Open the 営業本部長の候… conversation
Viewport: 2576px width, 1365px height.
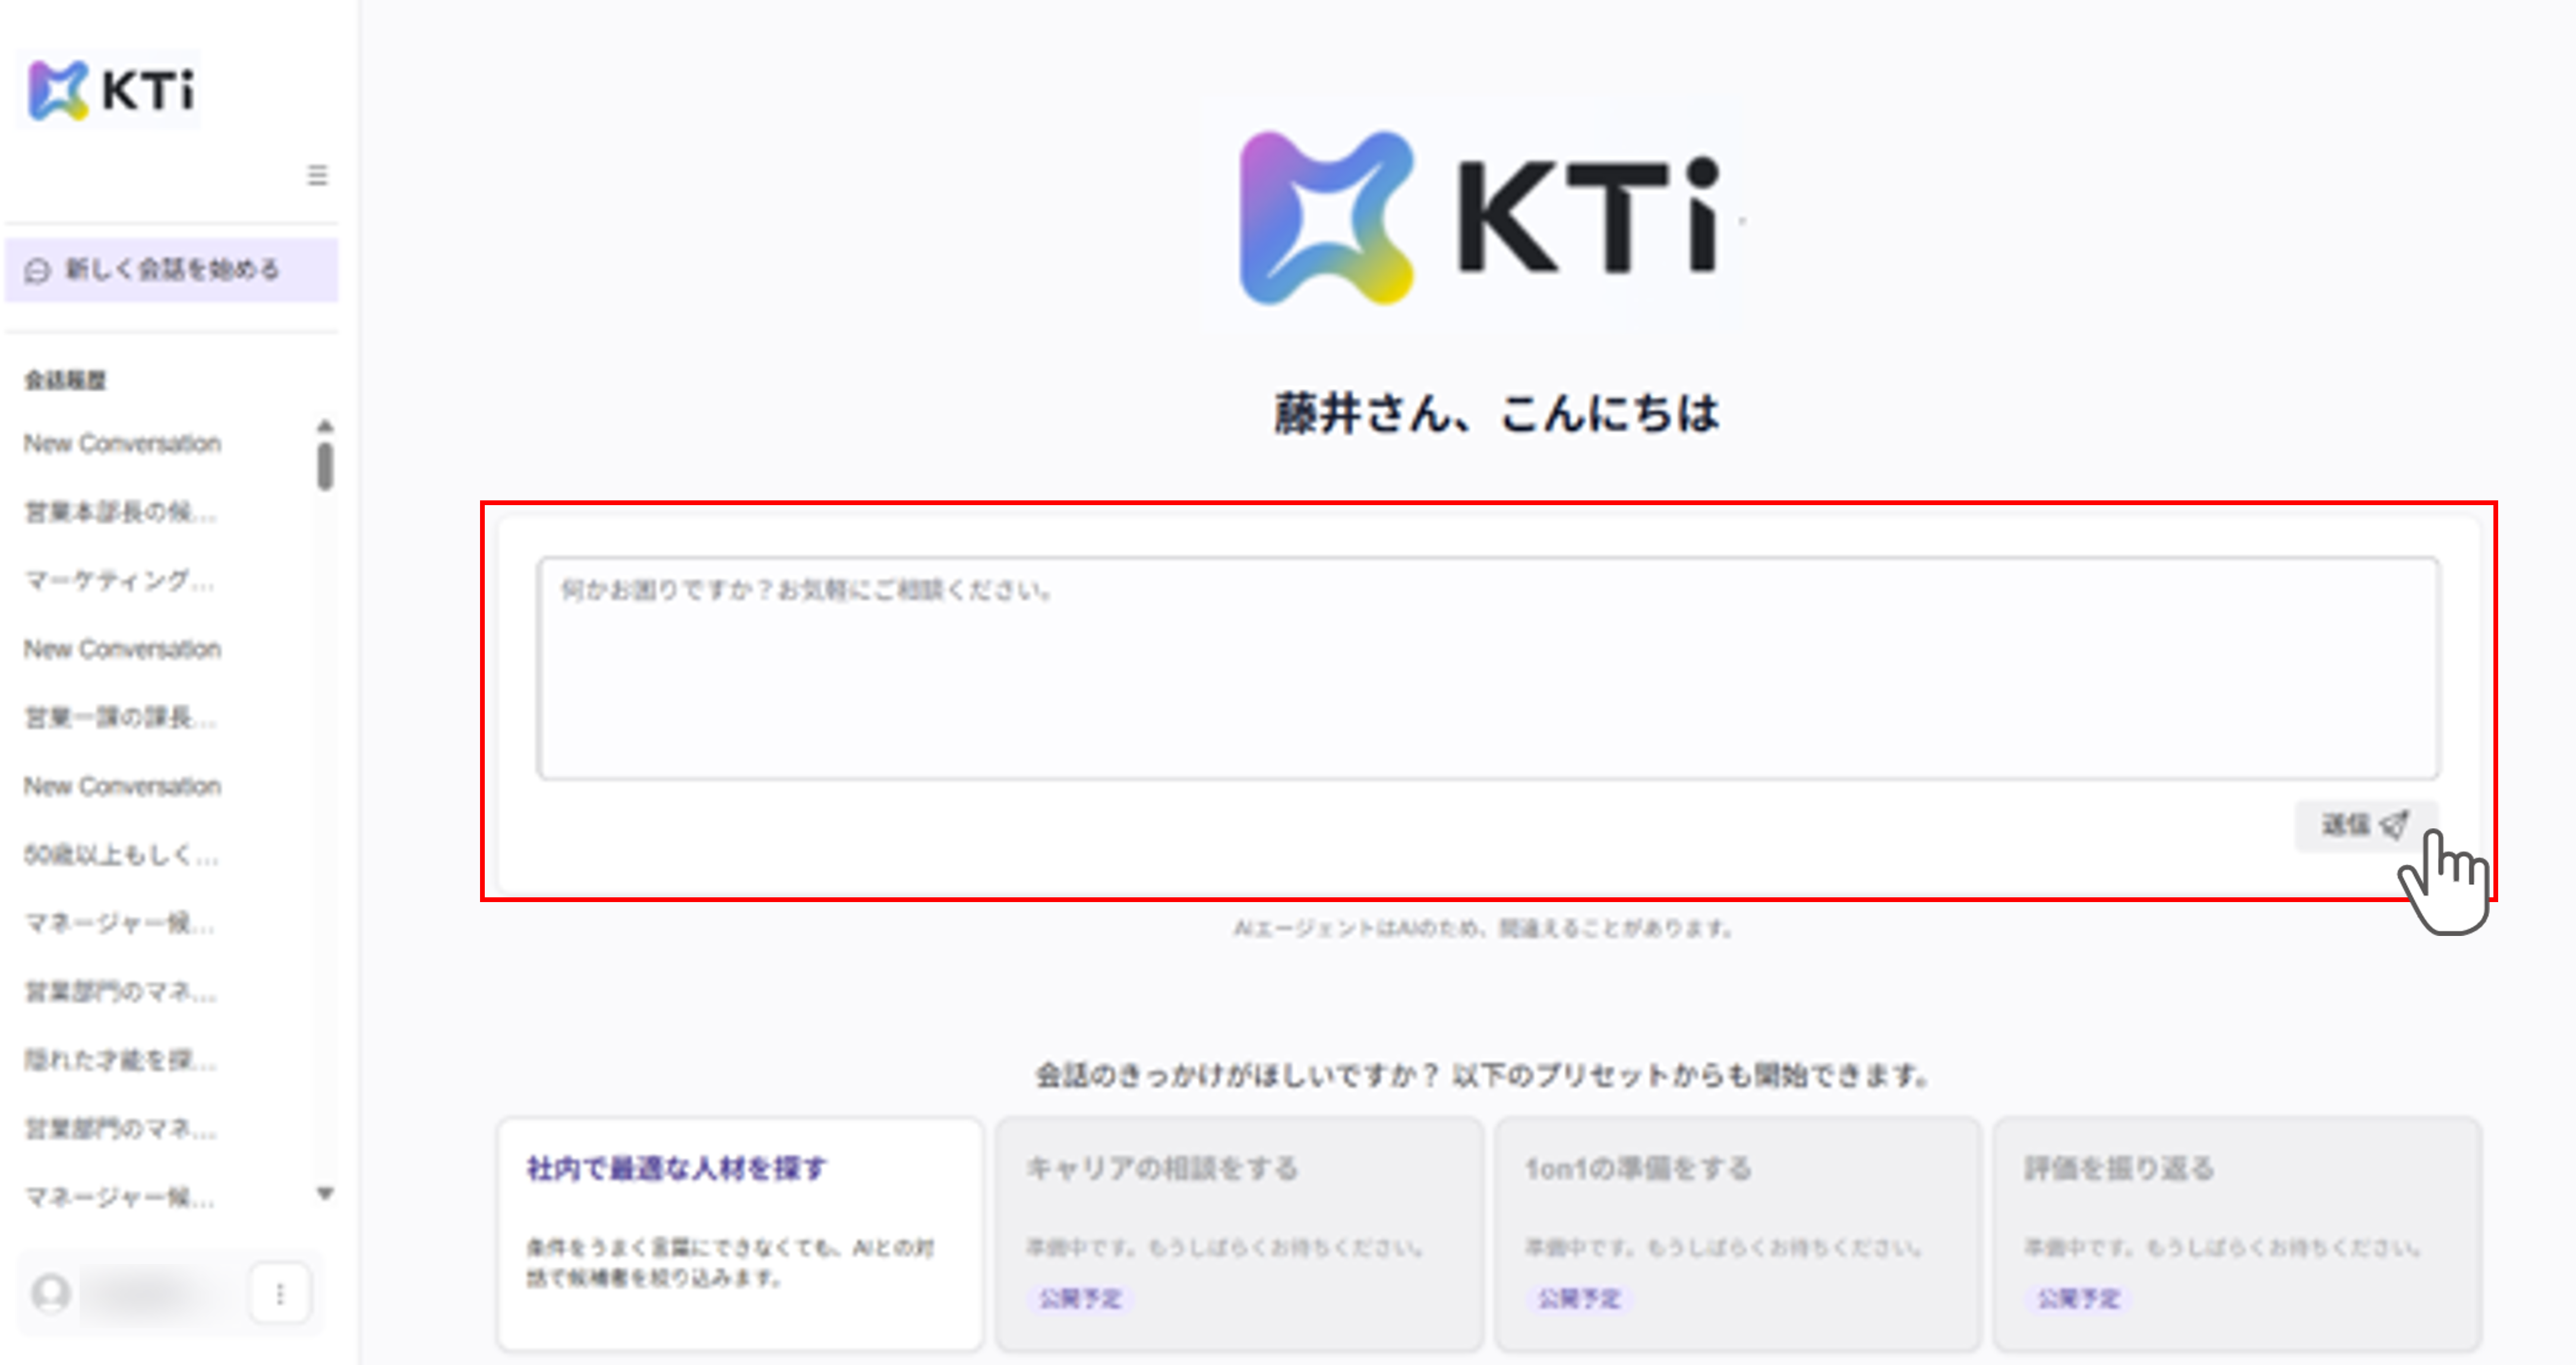point(120,512)
